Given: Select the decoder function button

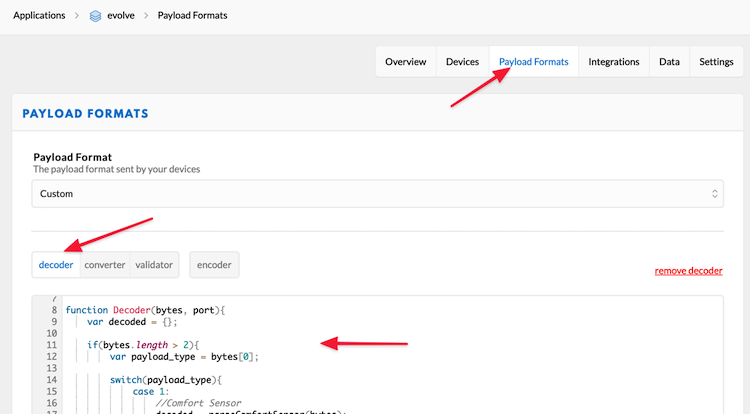Looking at the screenshot, I should [x=56, y=265].
